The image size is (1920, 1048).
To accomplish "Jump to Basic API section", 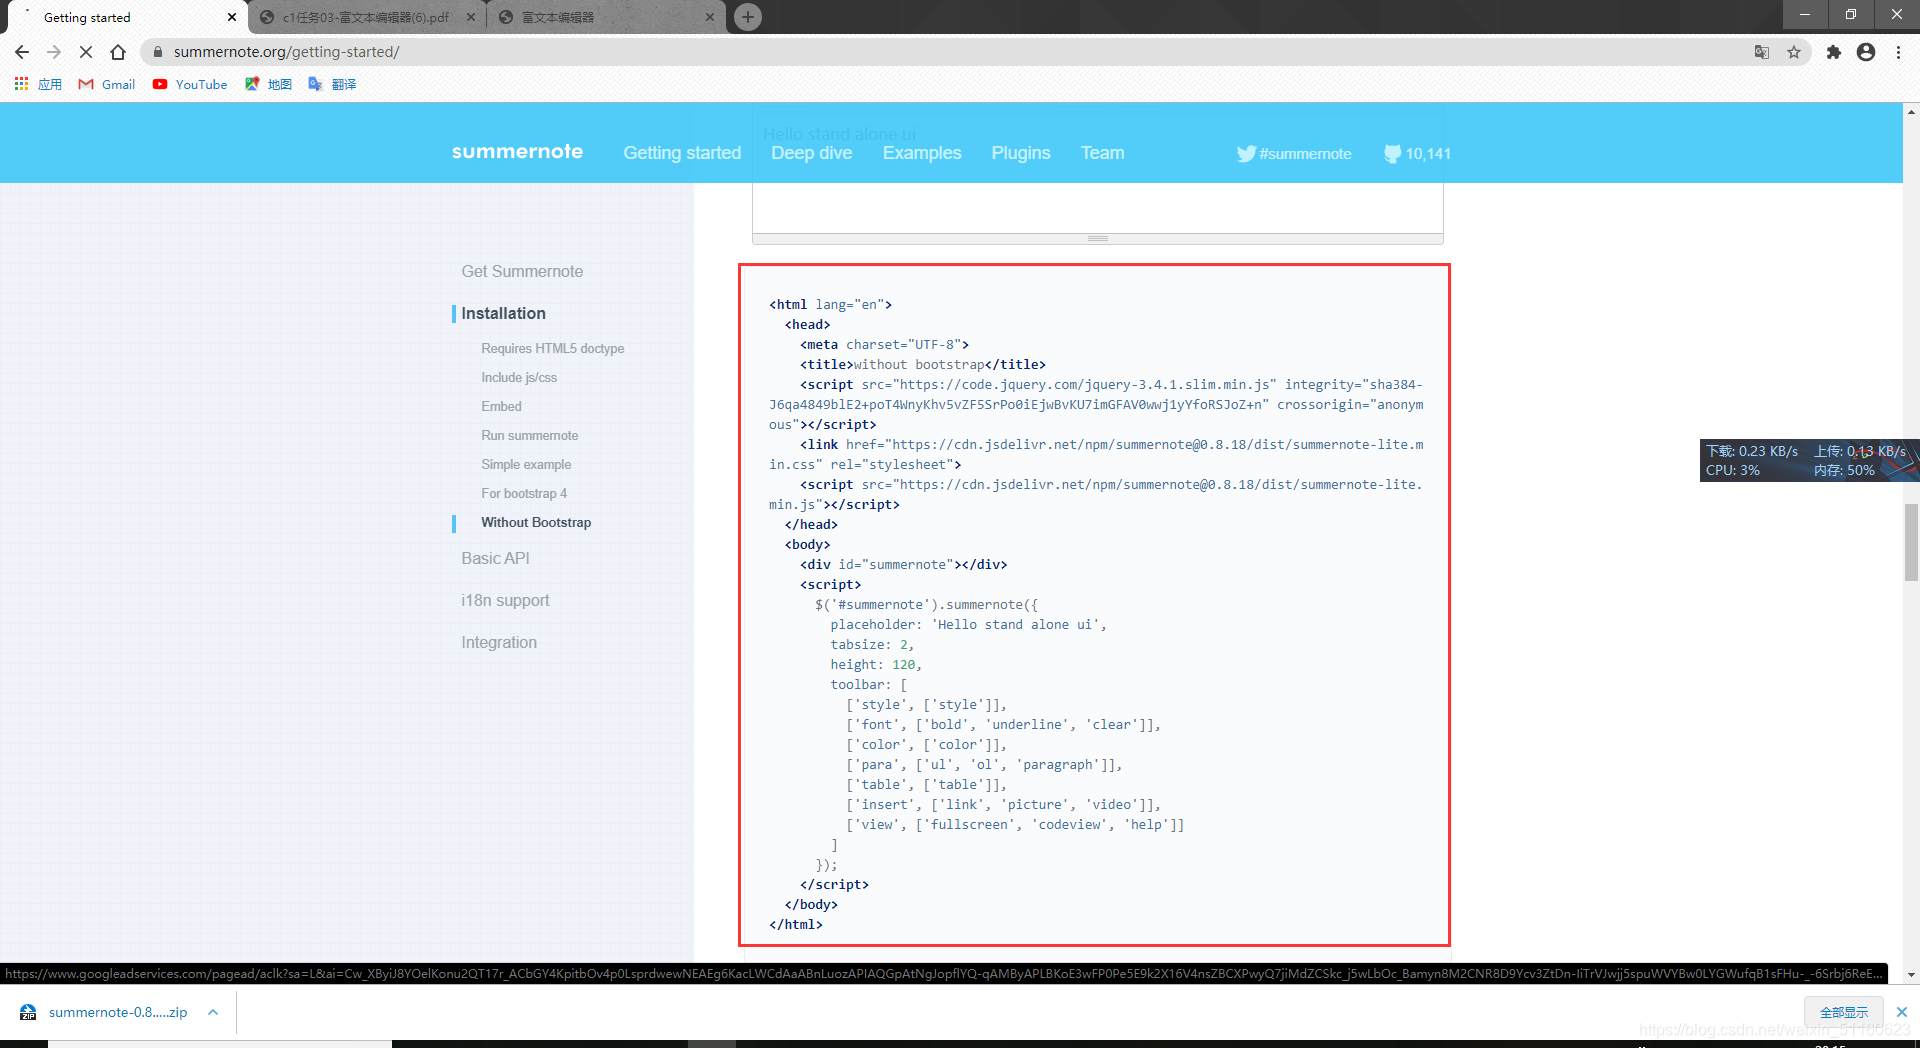I will (x=495, y=558).
